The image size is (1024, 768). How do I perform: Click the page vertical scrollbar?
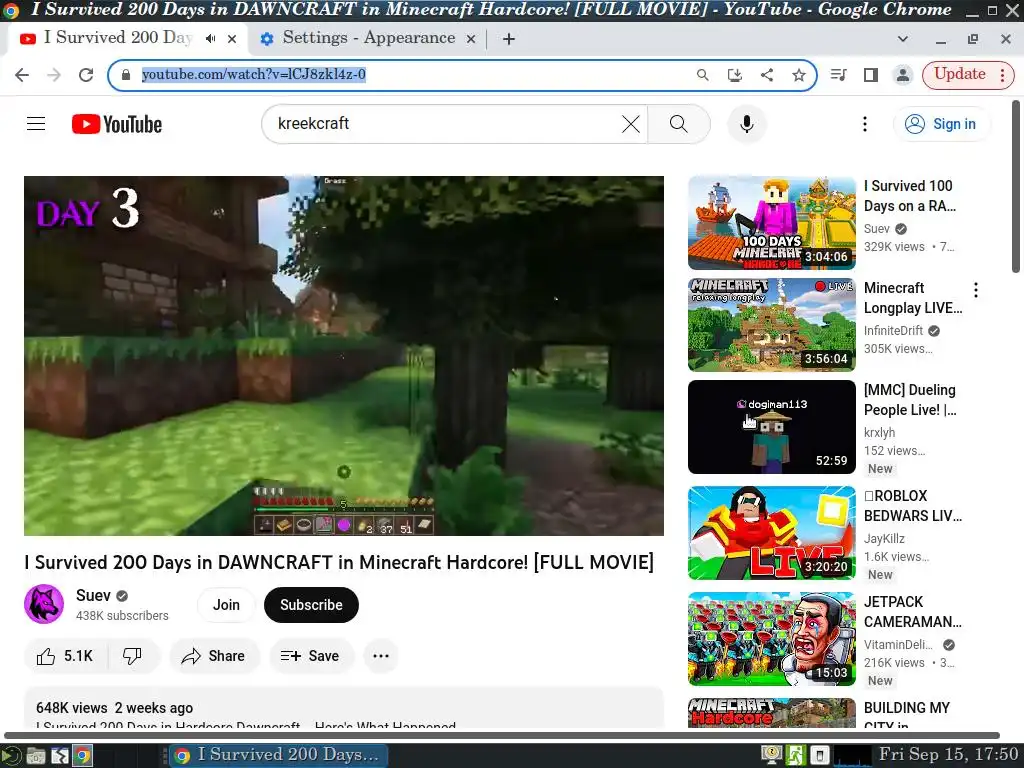click(1016, 187)
